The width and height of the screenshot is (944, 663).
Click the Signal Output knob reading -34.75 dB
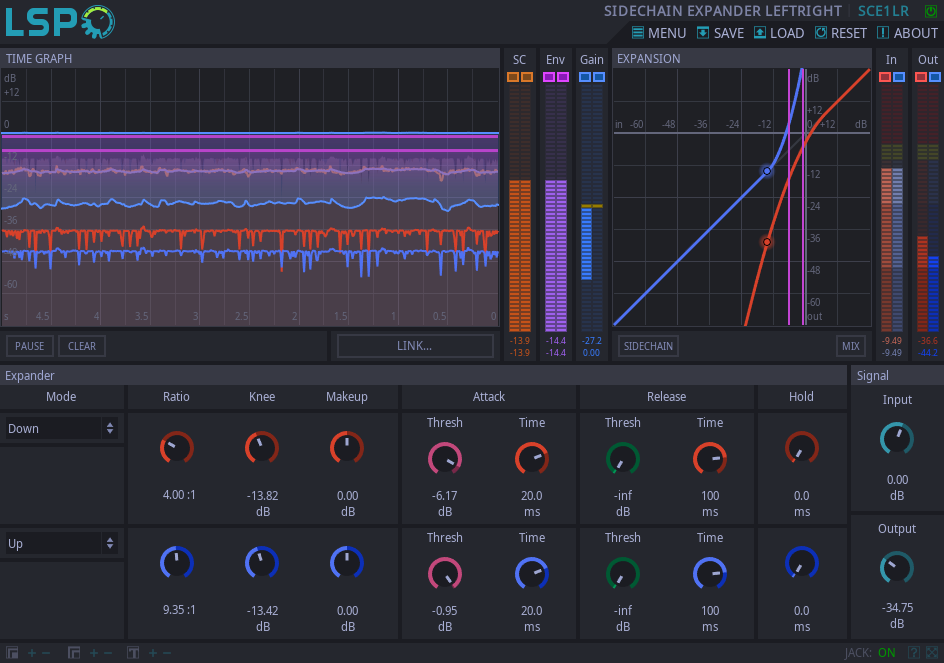pyautogui.click(x=897, y=567)
